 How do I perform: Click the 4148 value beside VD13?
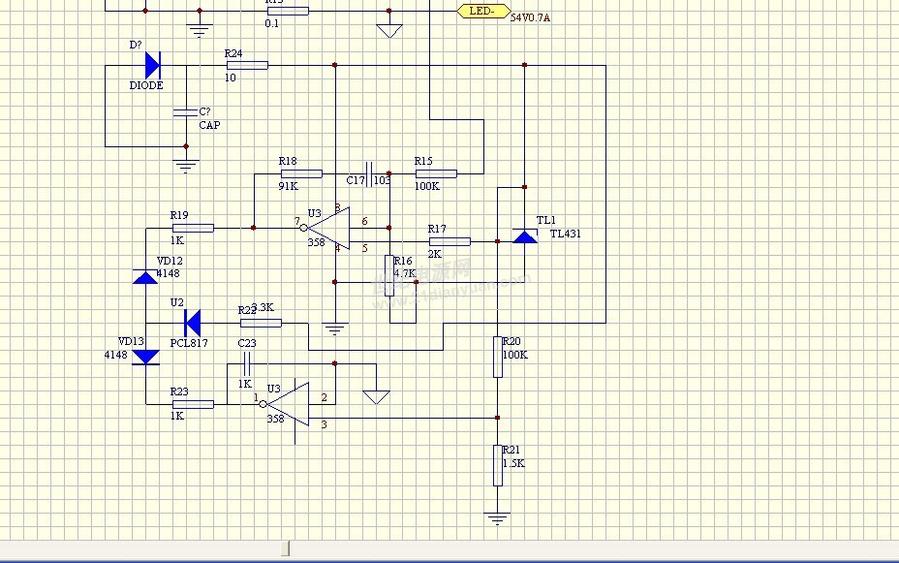click(x=116, y=355)
